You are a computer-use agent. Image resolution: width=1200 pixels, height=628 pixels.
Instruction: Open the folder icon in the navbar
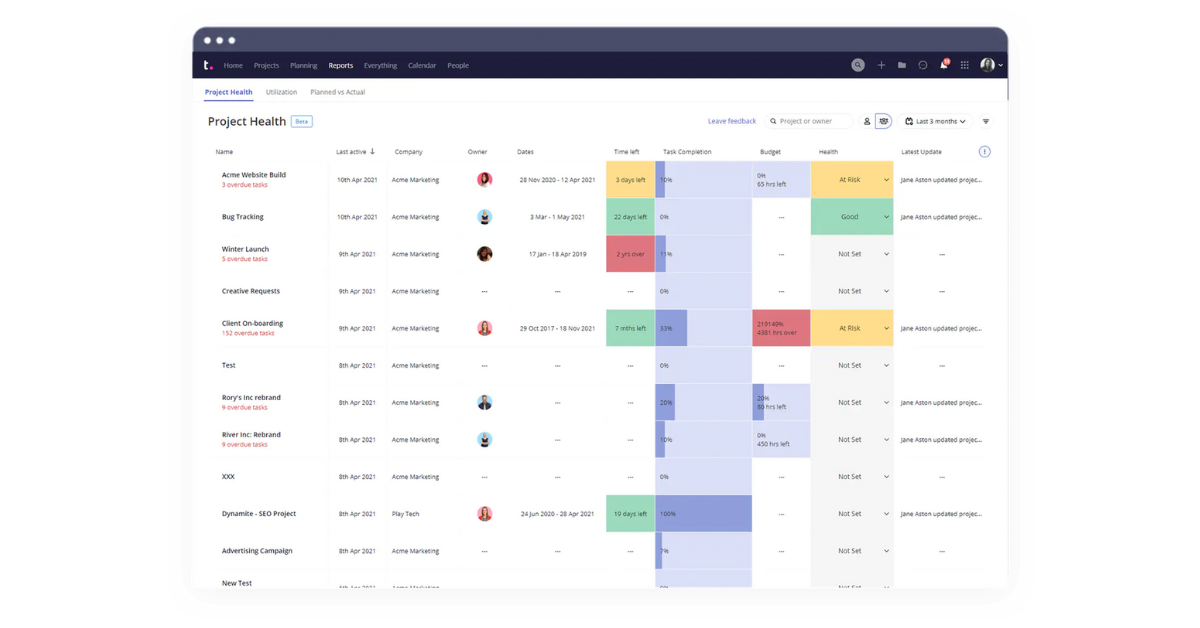pyautogui.click(x=902, y=65)
